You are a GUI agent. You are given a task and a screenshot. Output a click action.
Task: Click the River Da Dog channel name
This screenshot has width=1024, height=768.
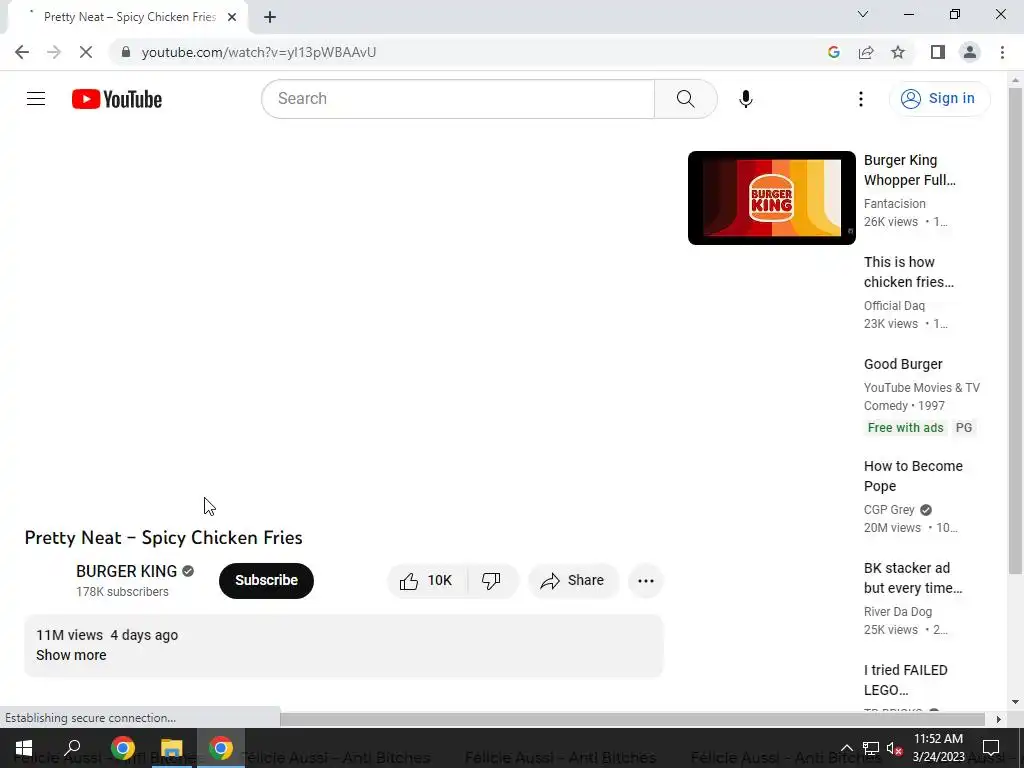897,611
